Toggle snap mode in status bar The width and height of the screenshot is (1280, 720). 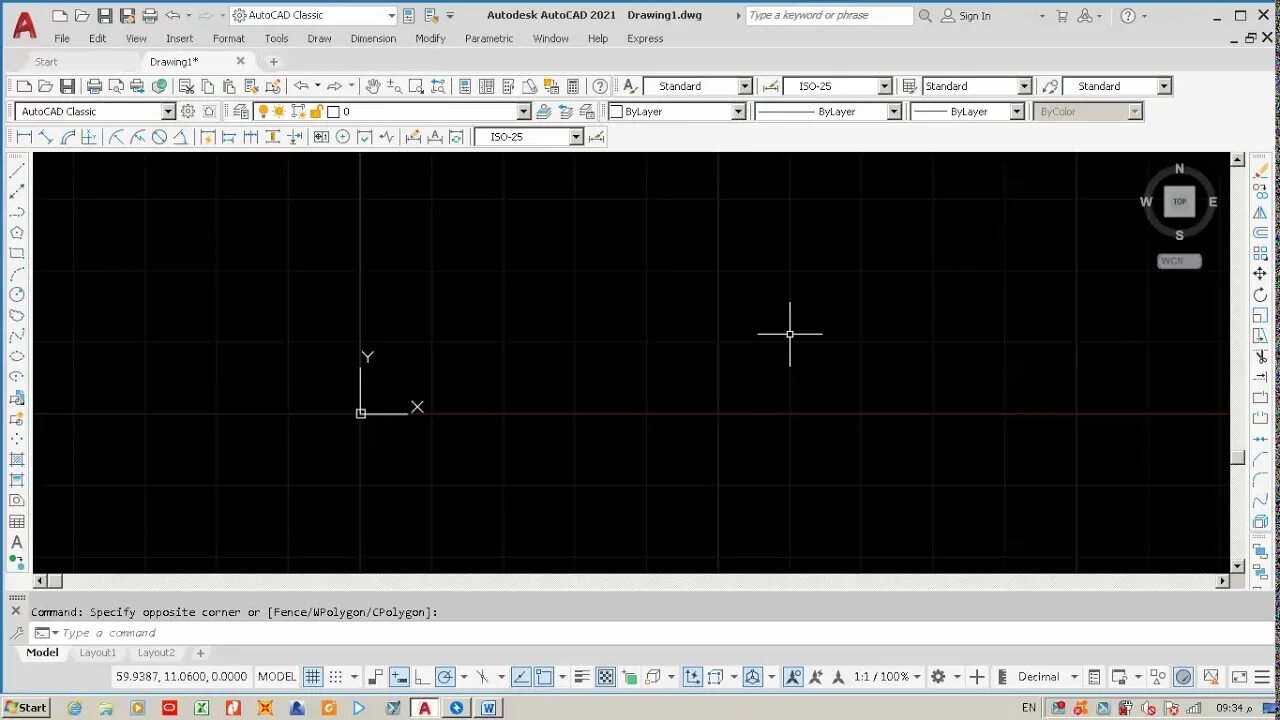click(335, 677)
